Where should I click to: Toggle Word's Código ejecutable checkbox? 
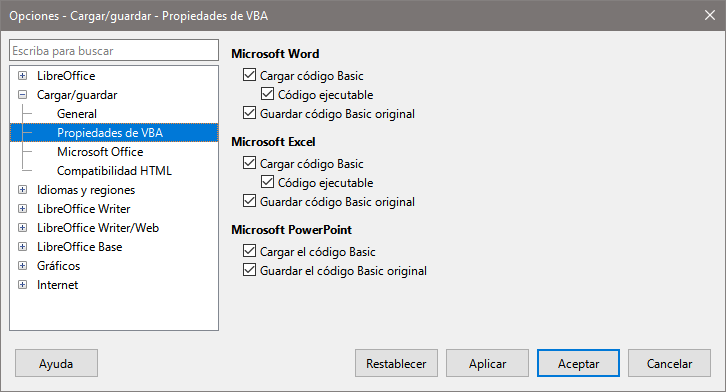(267, 94)
